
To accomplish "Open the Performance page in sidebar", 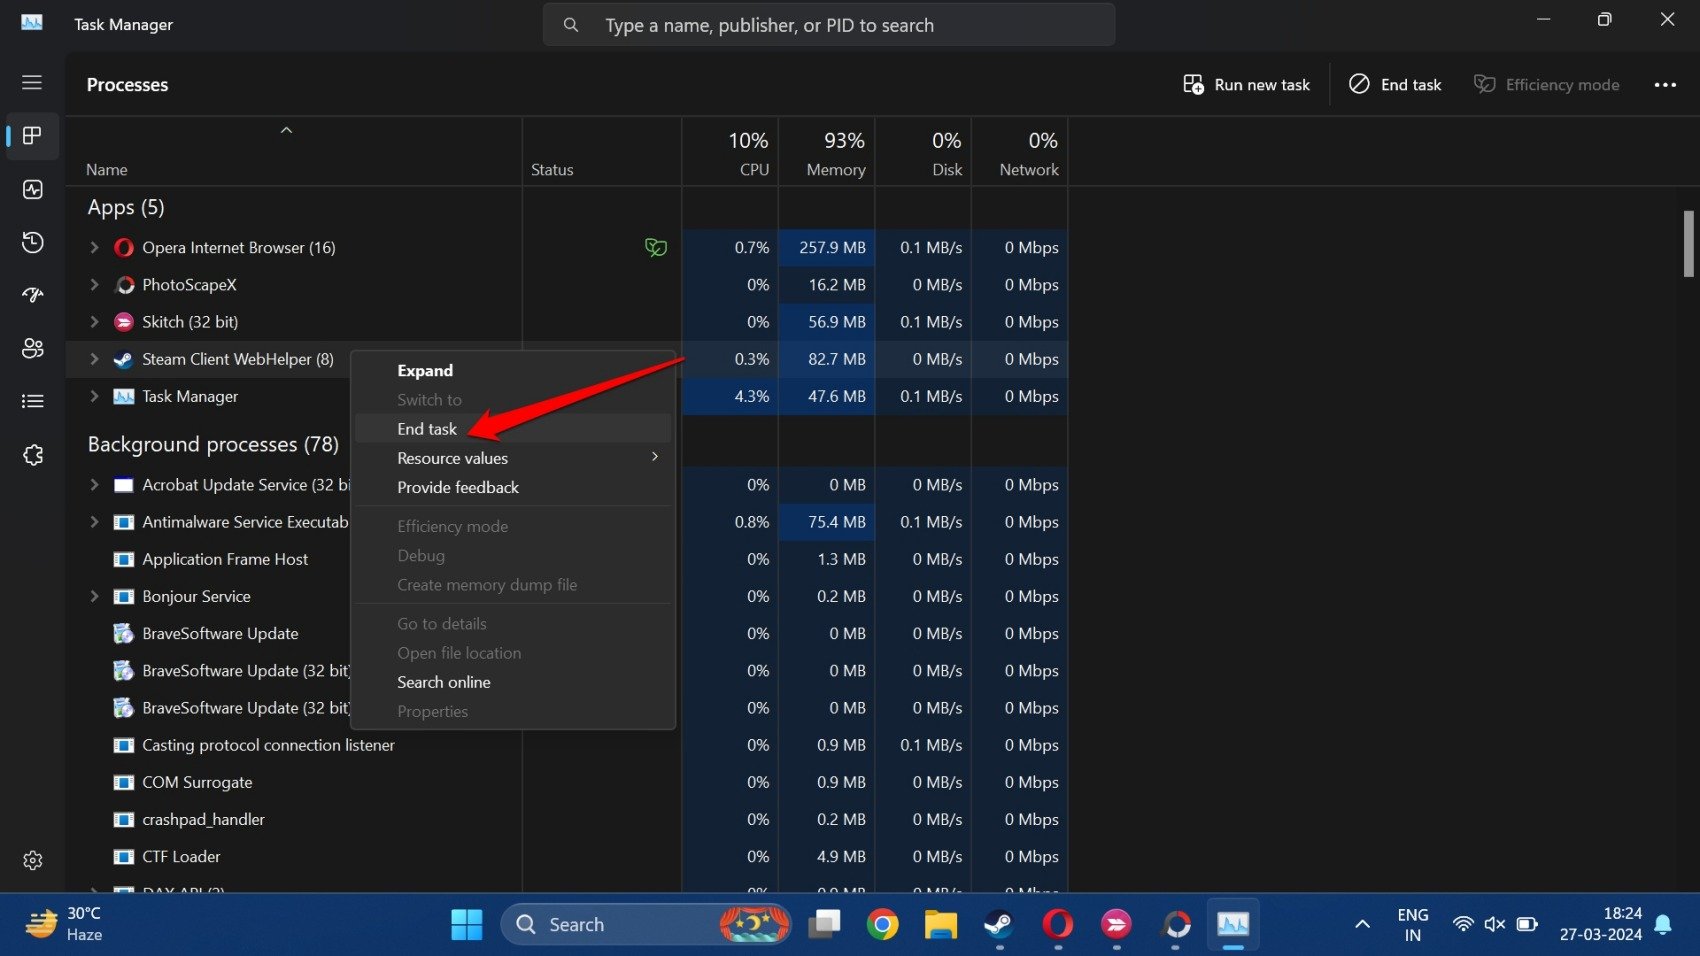I will [32, 189].
